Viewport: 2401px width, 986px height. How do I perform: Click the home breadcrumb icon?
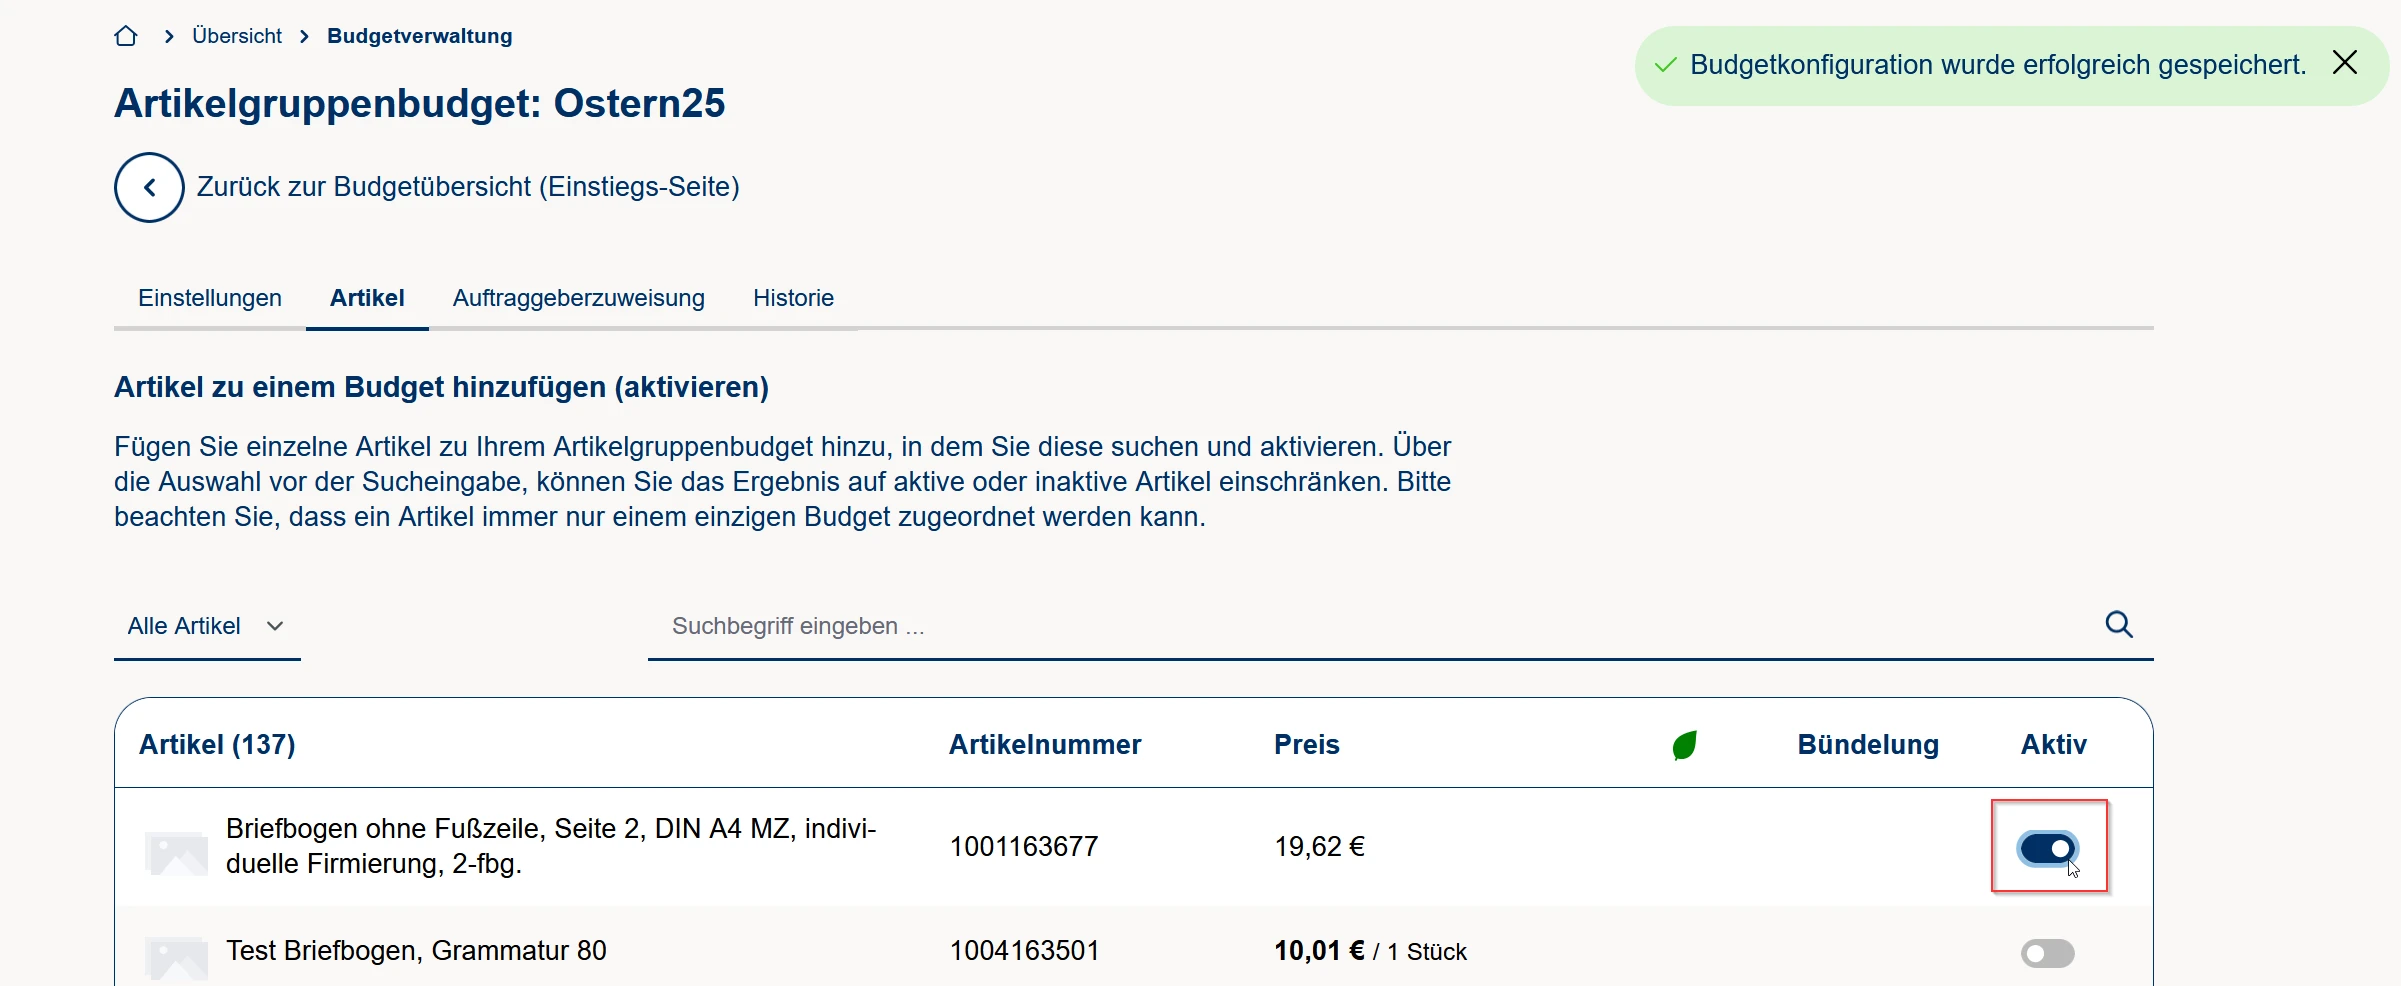(126, 37)
